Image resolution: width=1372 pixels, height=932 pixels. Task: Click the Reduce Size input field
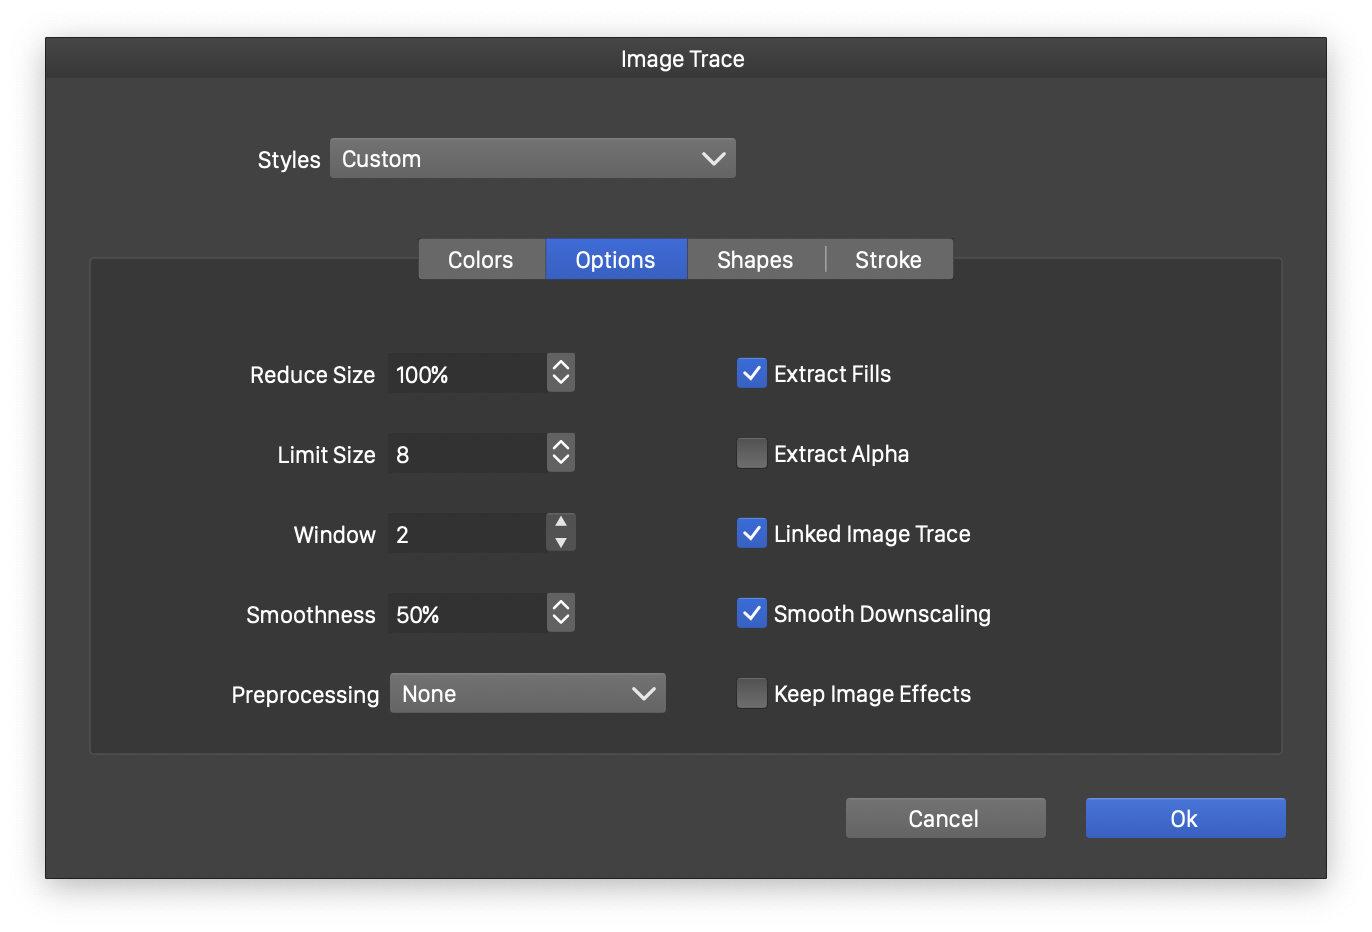(466, 374)
